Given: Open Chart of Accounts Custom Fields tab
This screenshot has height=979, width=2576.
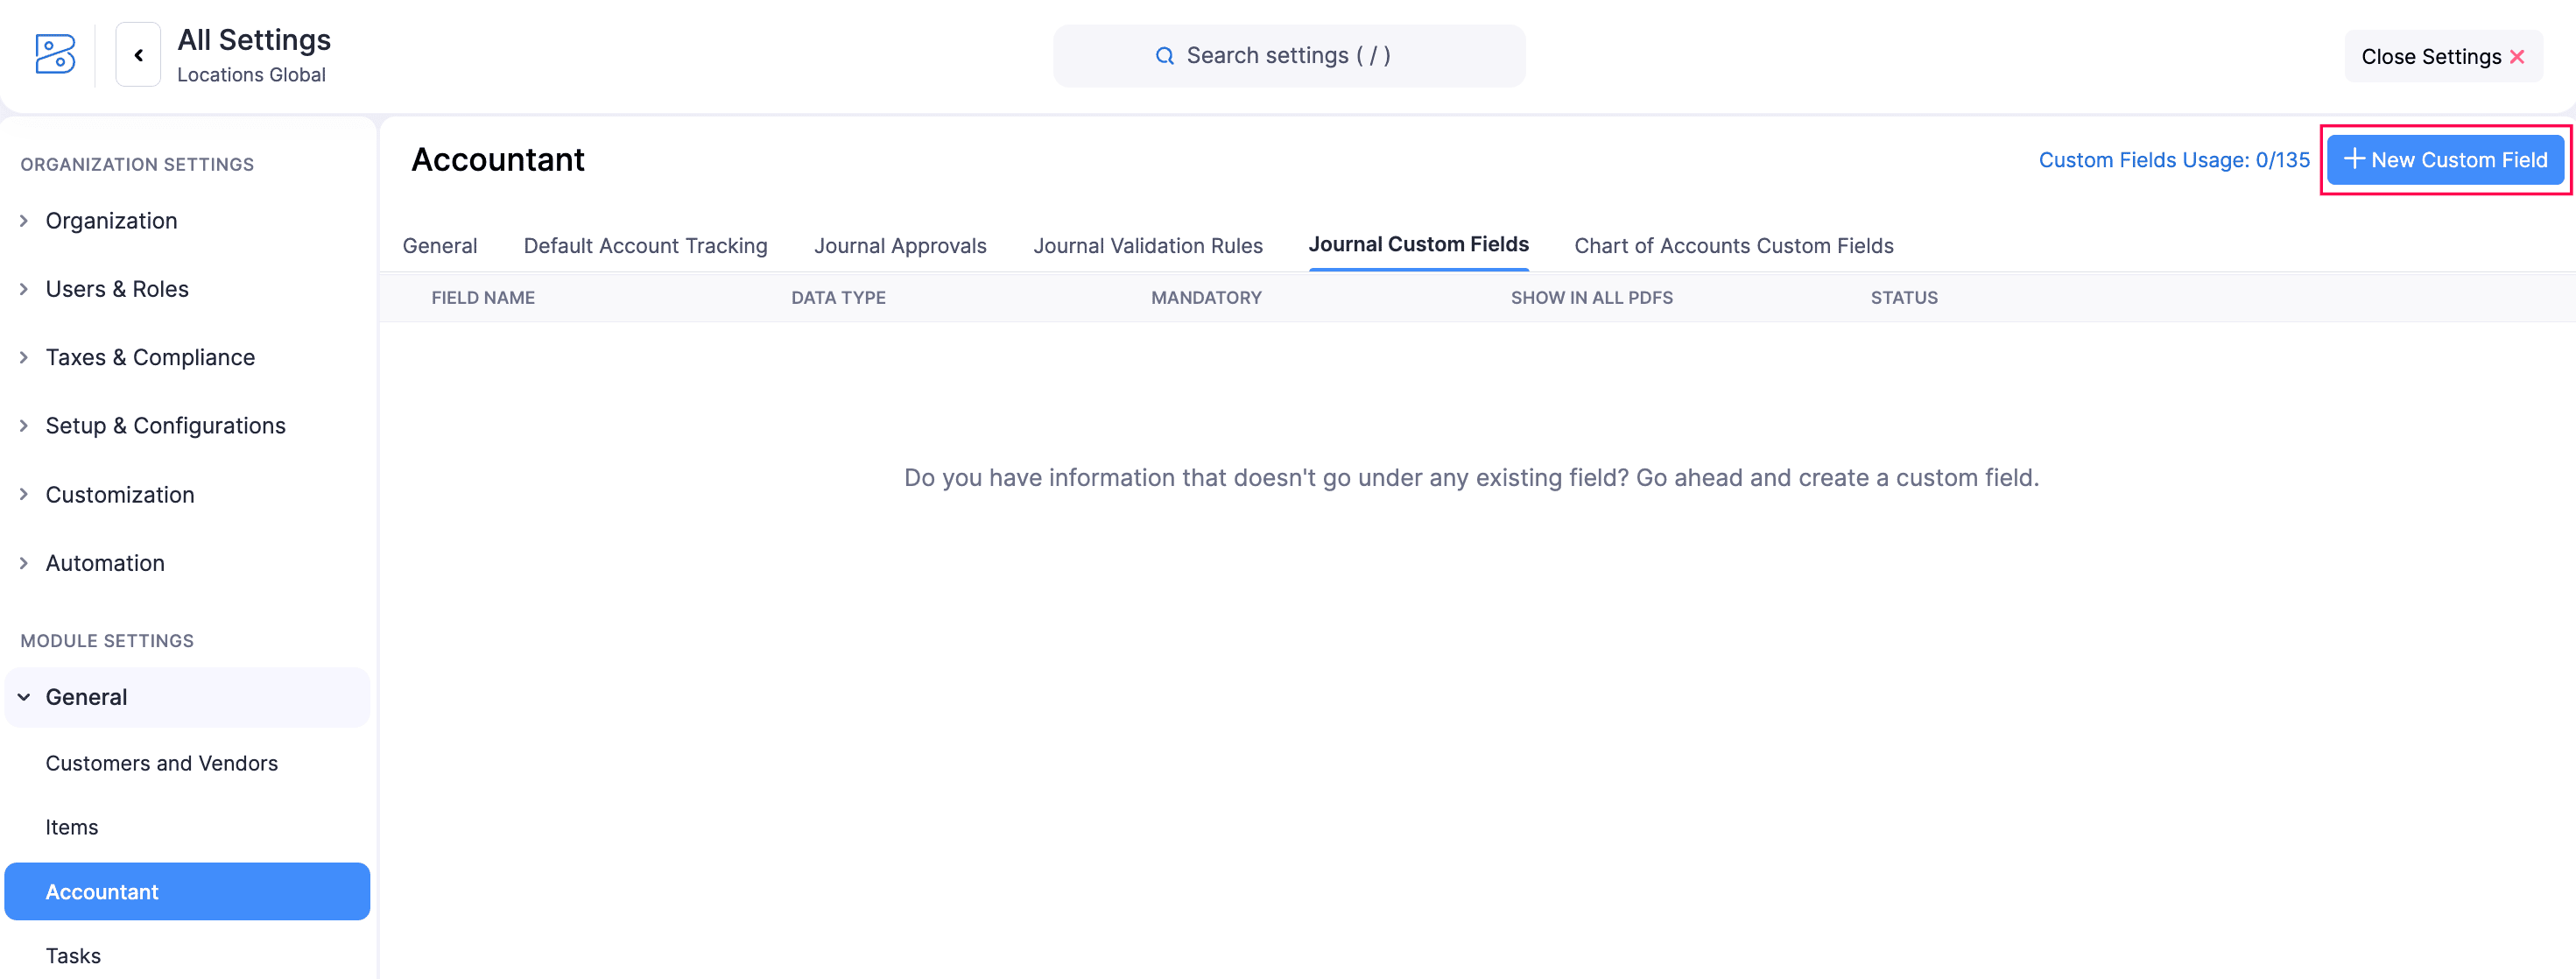Looking at the screenshot, I should pos(1733,246).
